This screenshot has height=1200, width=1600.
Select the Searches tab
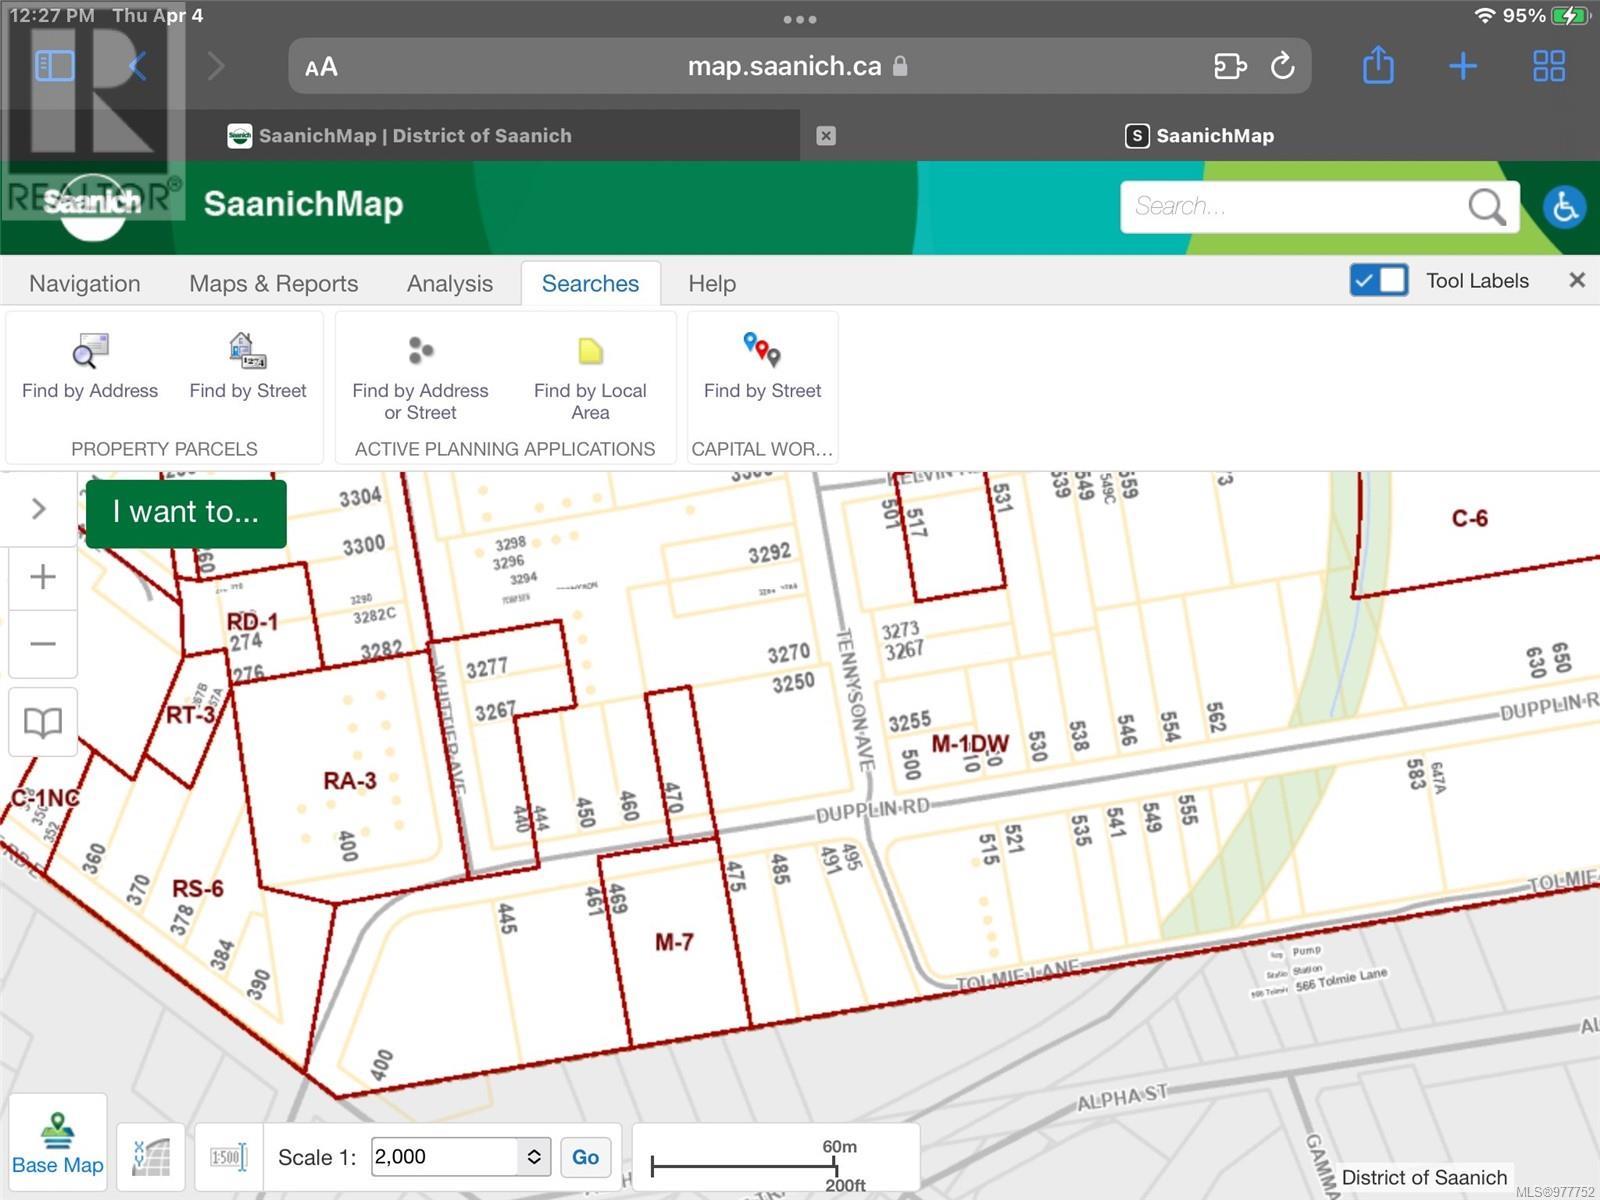point(590,284)
